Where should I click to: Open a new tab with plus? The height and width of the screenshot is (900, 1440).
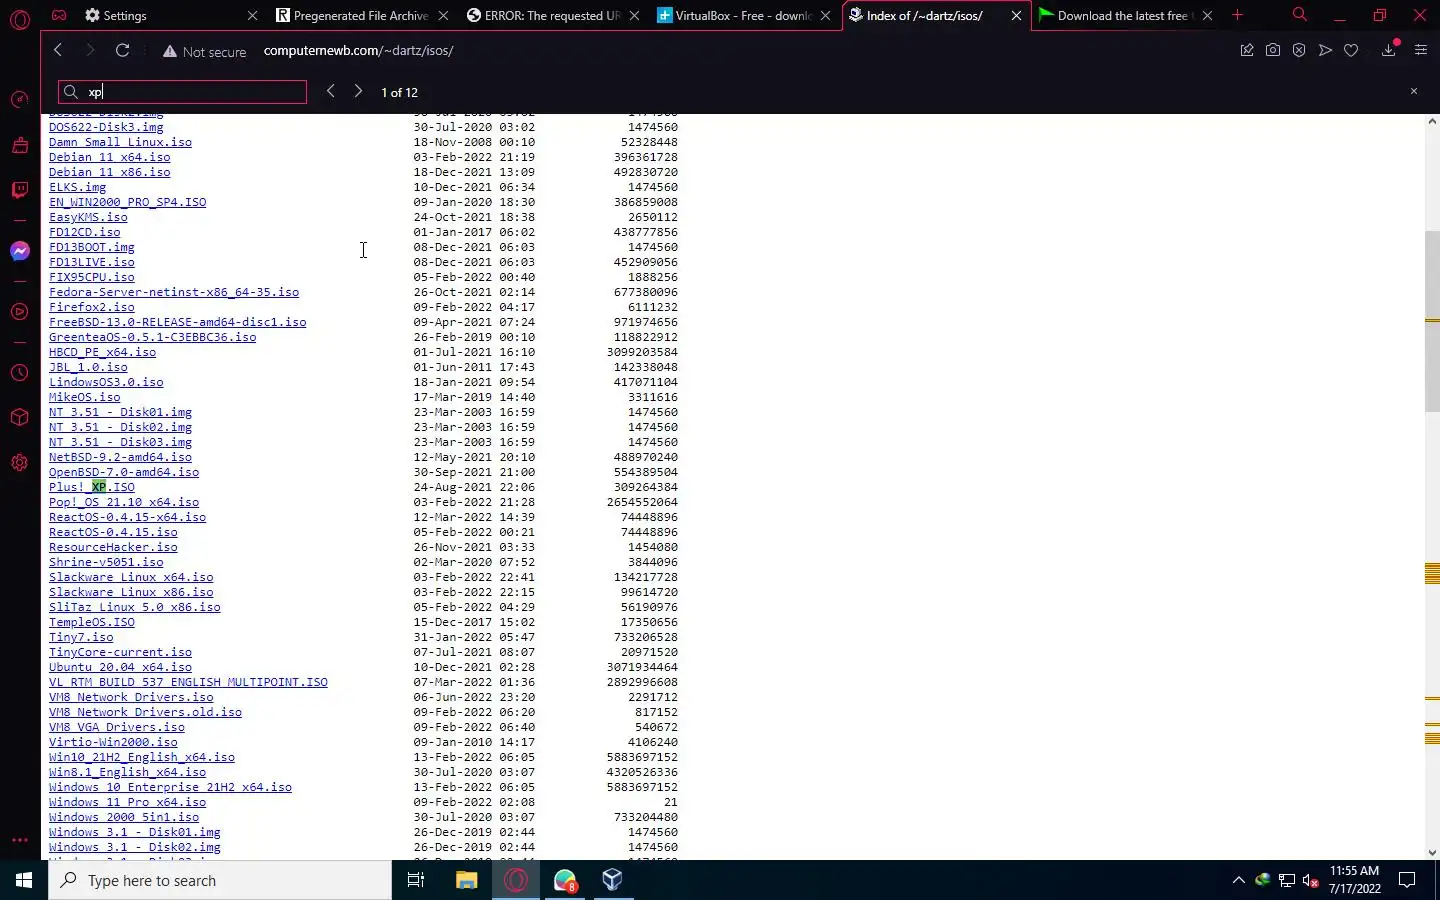point(1237,15)
